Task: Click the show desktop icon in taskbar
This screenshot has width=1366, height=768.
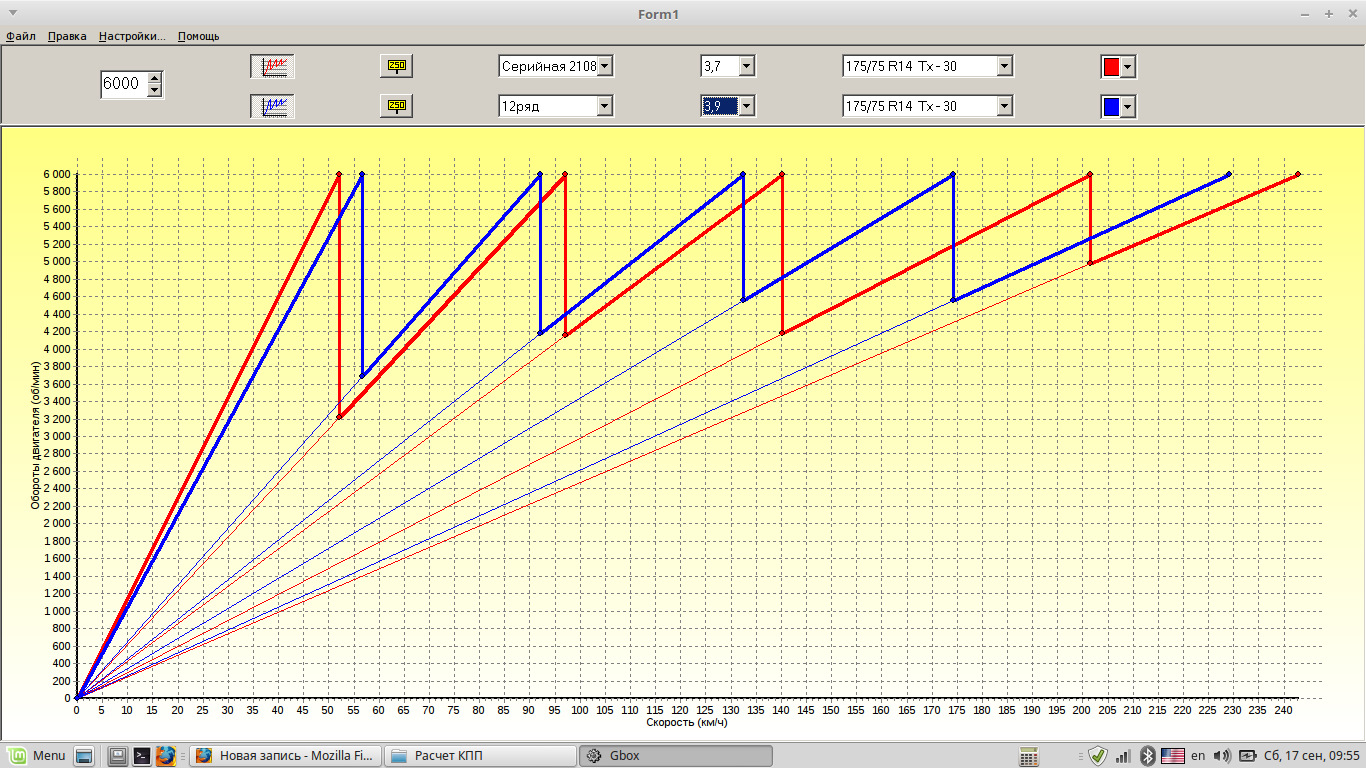Action: coord(84,755)
